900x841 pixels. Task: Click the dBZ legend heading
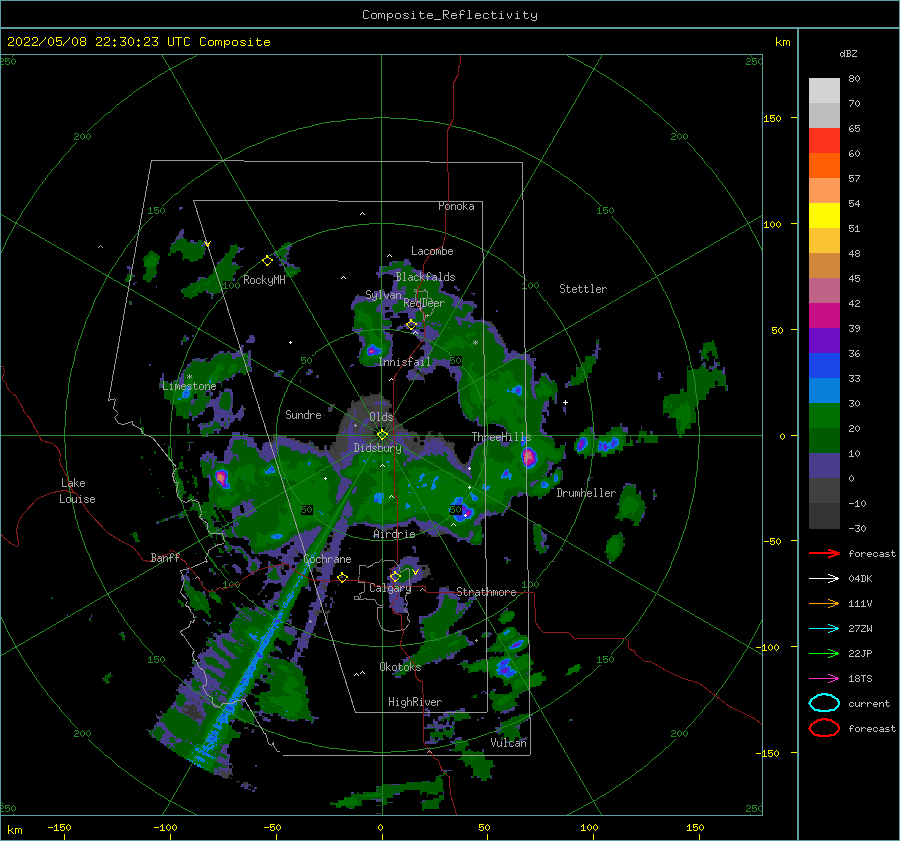848,53
